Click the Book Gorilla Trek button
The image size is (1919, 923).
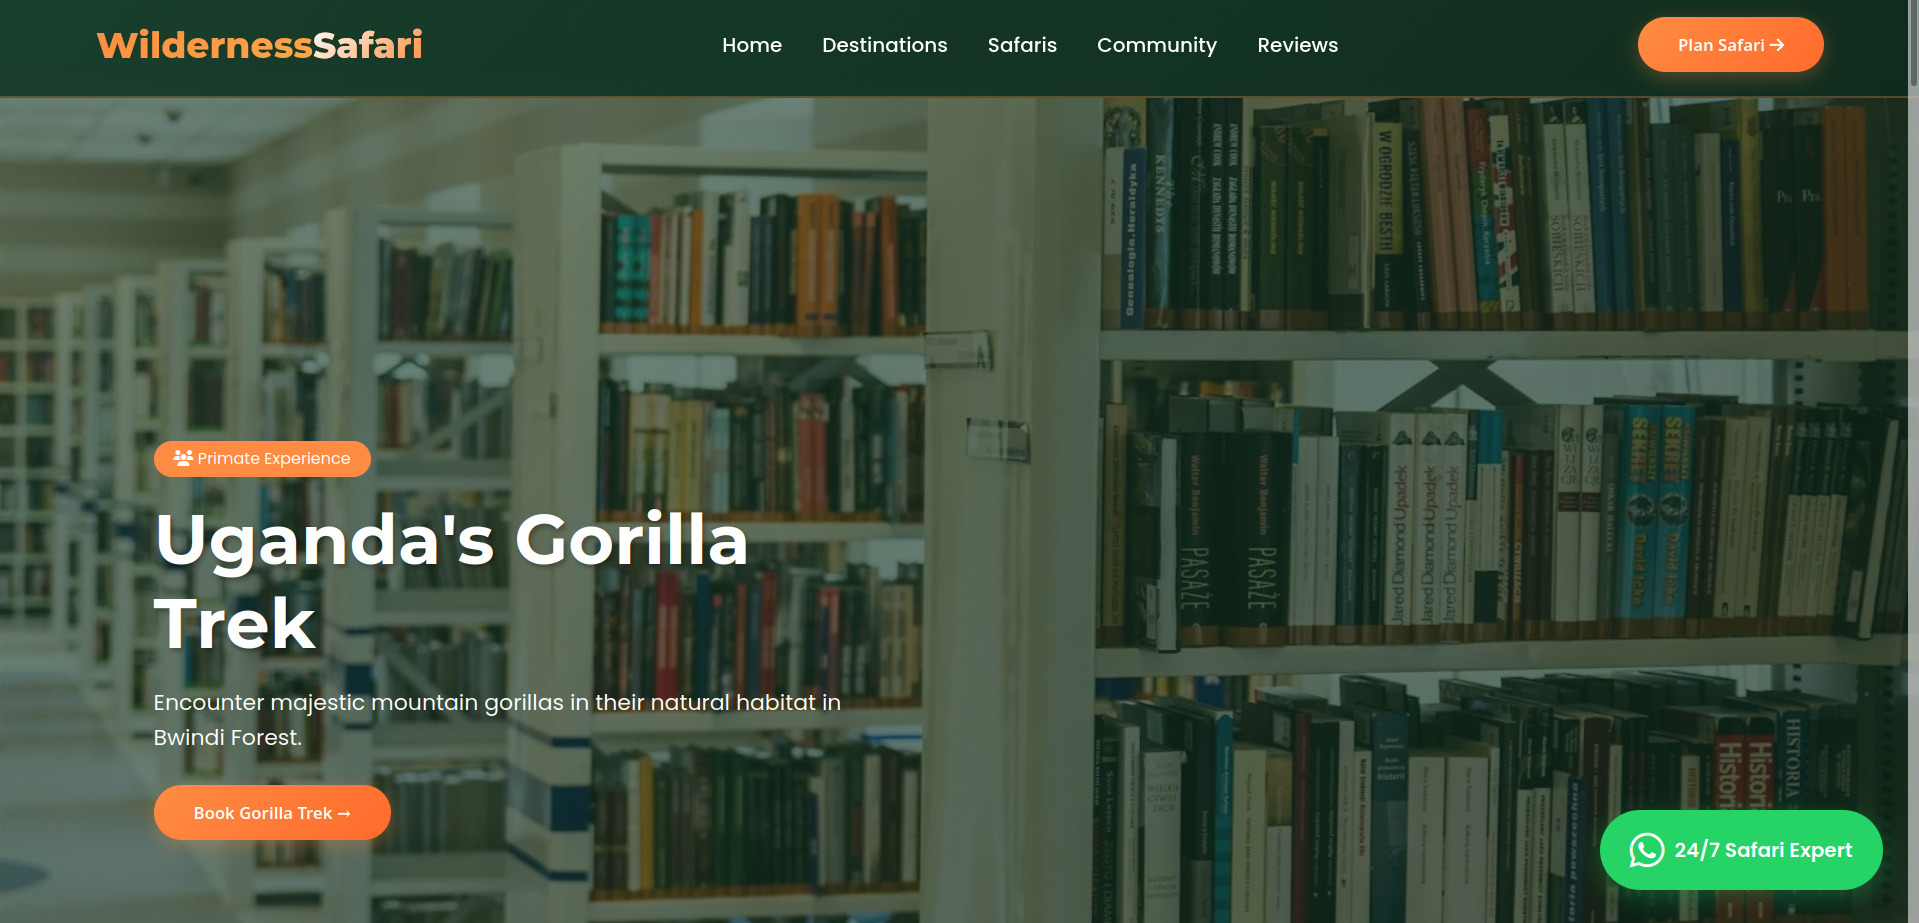click(x=272, y=813)
